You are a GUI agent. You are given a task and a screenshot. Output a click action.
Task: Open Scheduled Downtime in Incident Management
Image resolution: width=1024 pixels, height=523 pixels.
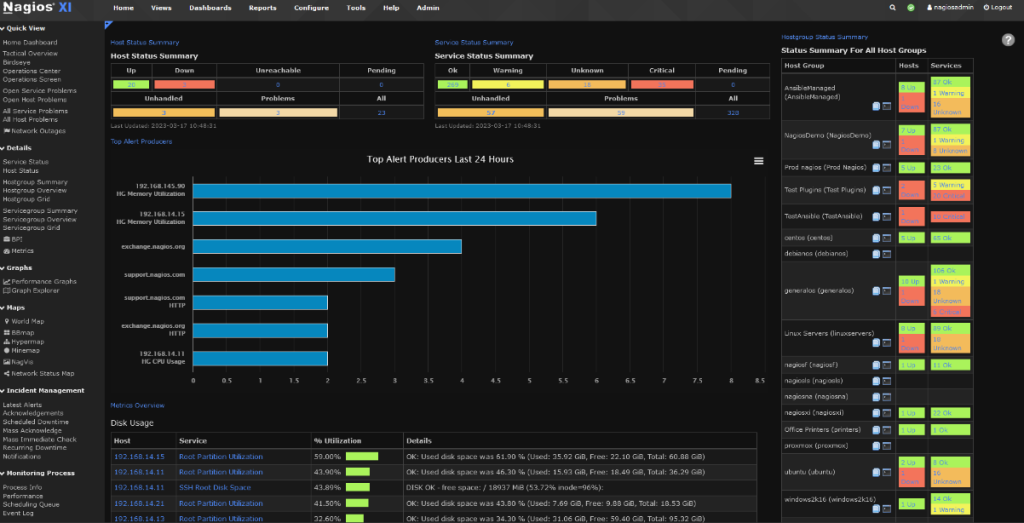point(35,422)
